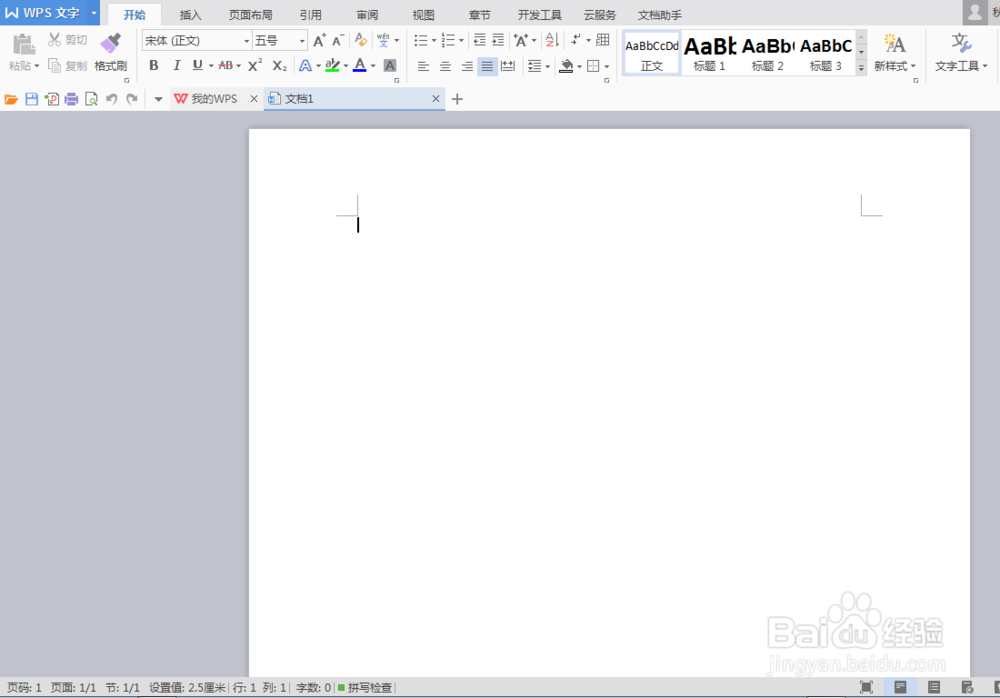The width and height of the screenshot is (1000, 698).
Task: Align text left
Action: (x=423, y=66)
